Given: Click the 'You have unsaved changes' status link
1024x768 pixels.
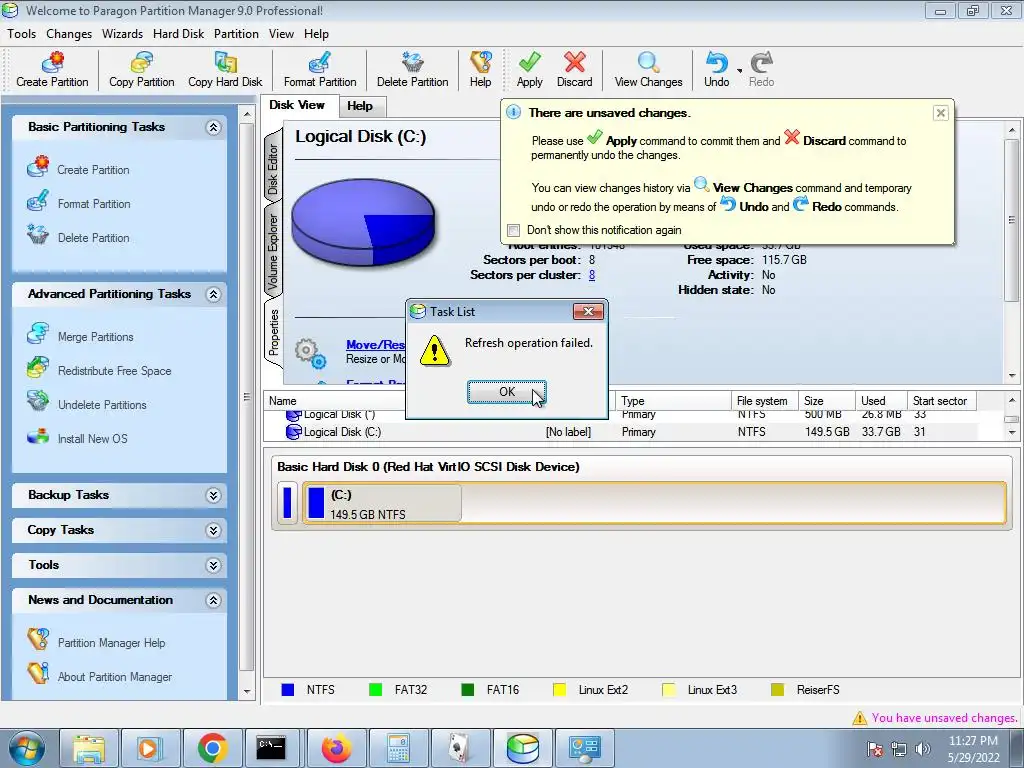Looking at the screenshot, I should 944,718.
